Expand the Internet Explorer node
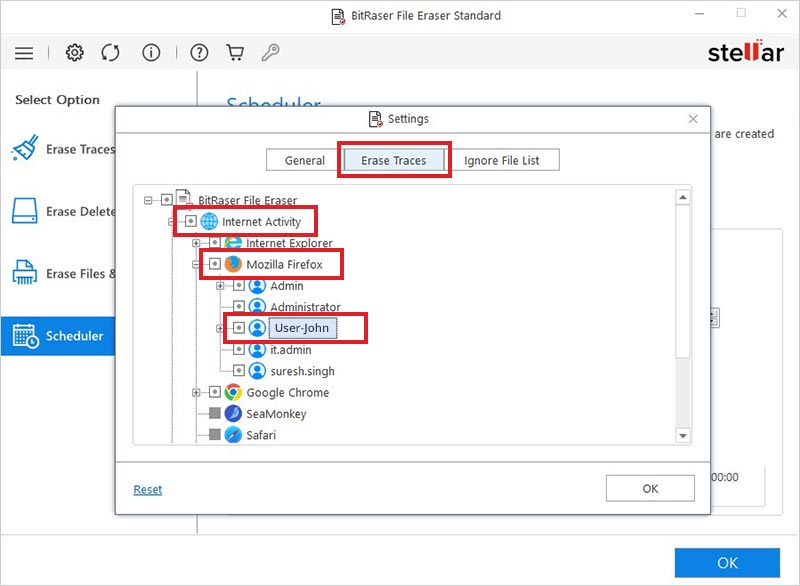Image resolution: width=800 pixels, height=586 pixels. click(x=196, y=243)
